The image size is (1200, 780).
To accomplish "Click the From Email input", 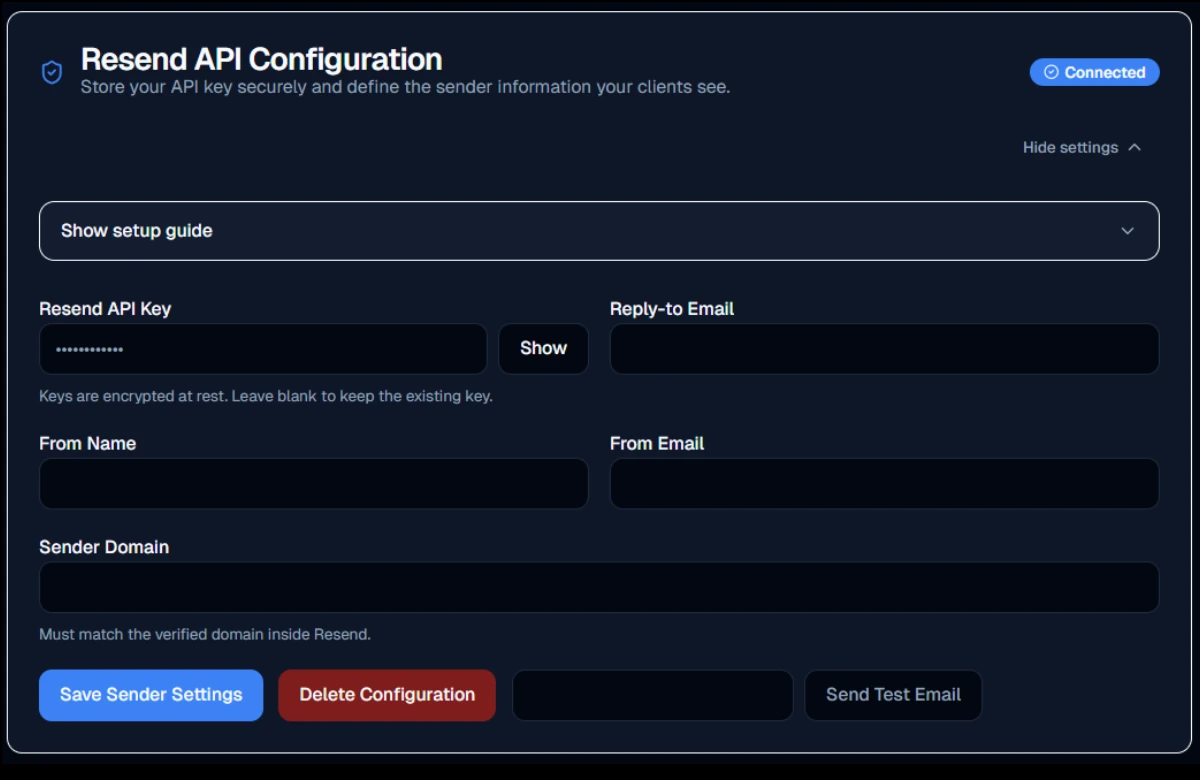I will (x=884, y=483).
